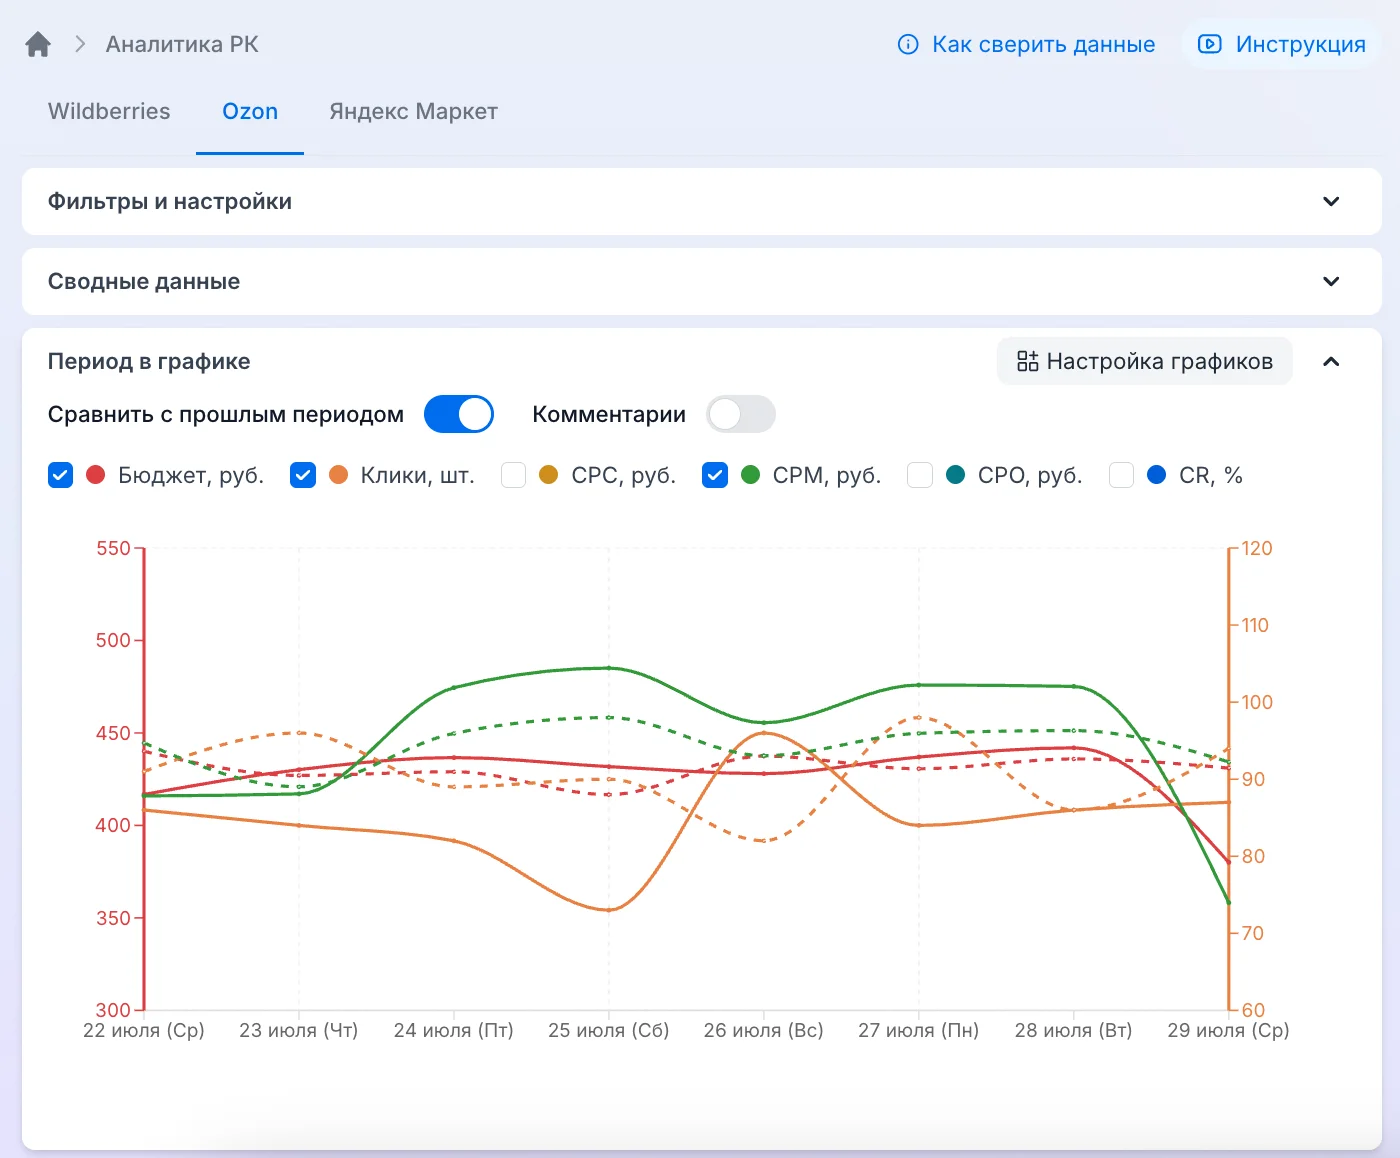The height and width of the screenshot is (1158, 1400).
Task: Click the info icon near 'Как сверить данные'
Action: coord(908,44)
